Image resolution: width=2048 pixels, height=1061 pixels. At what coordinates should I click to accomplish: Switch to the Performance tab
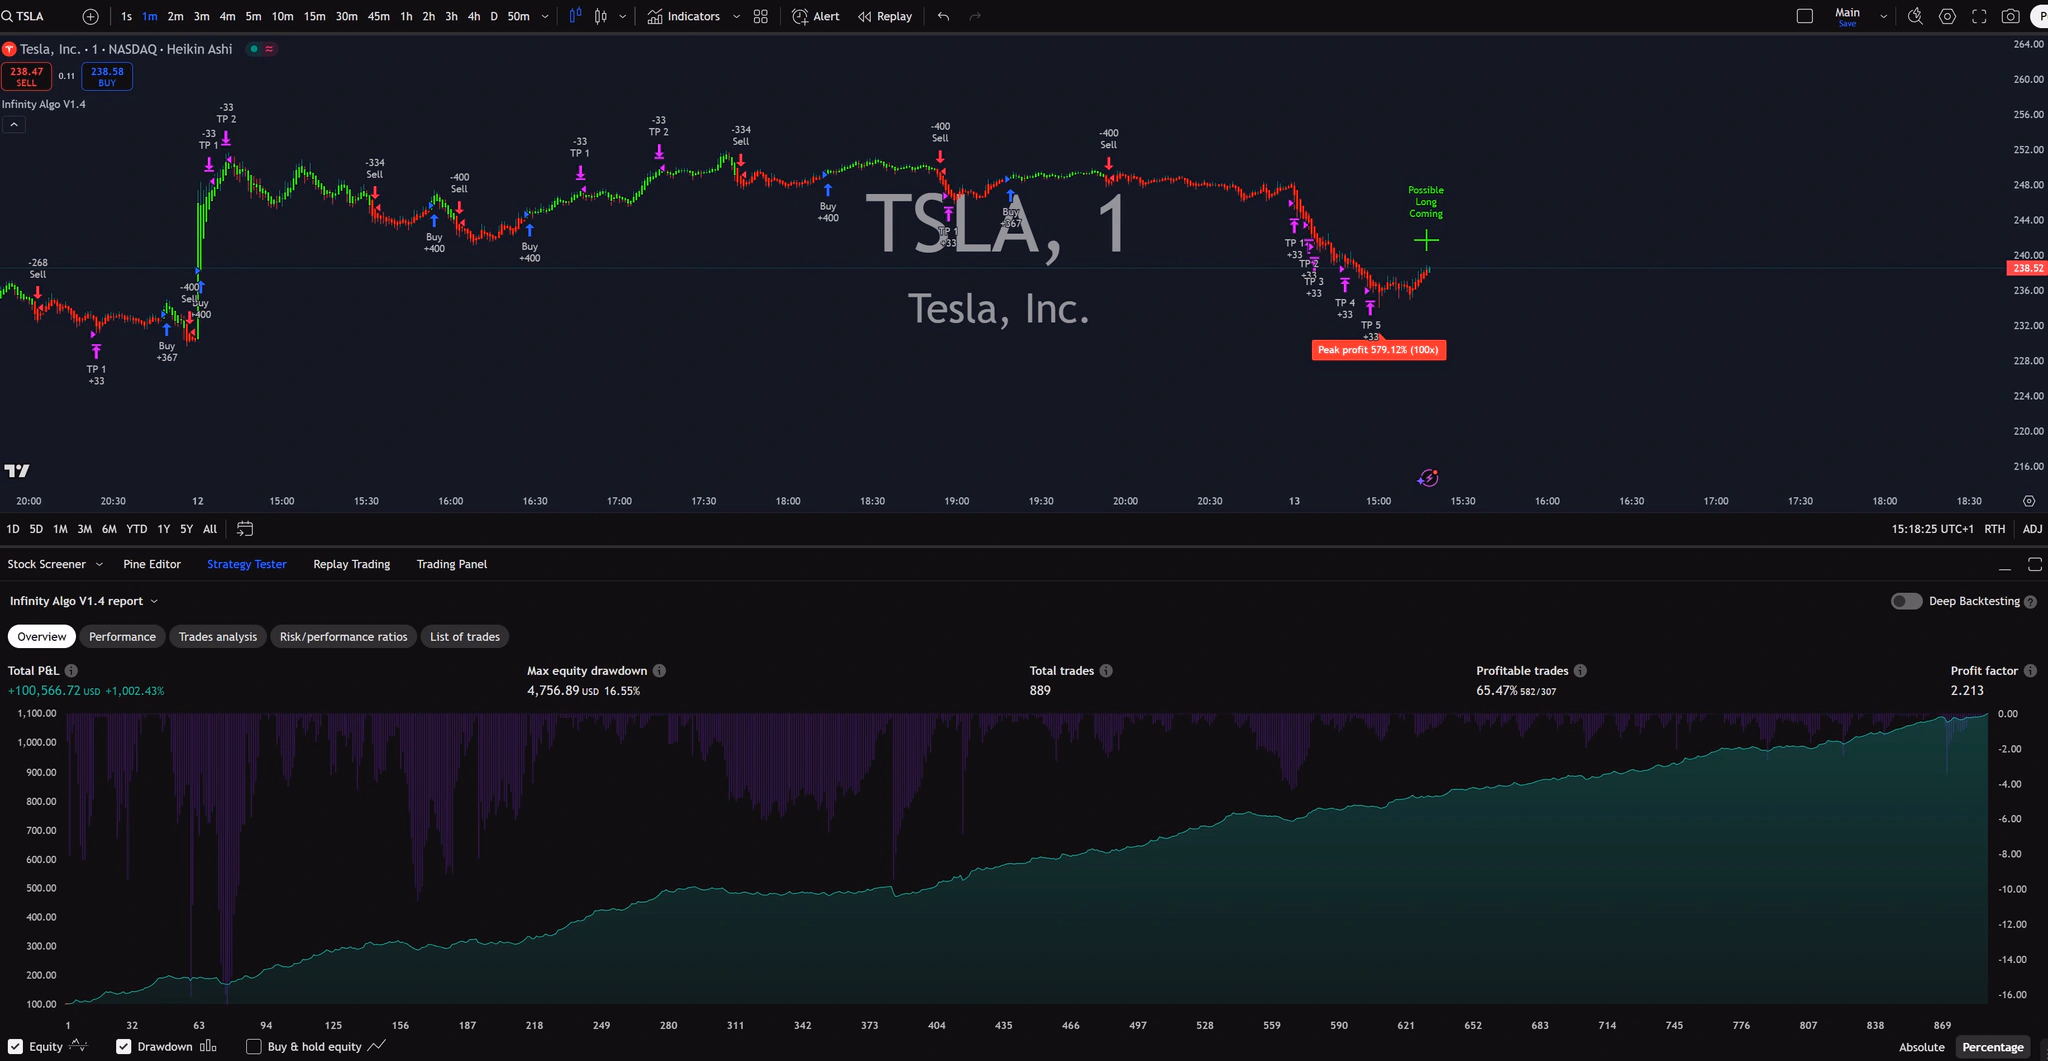click(122, 636)
